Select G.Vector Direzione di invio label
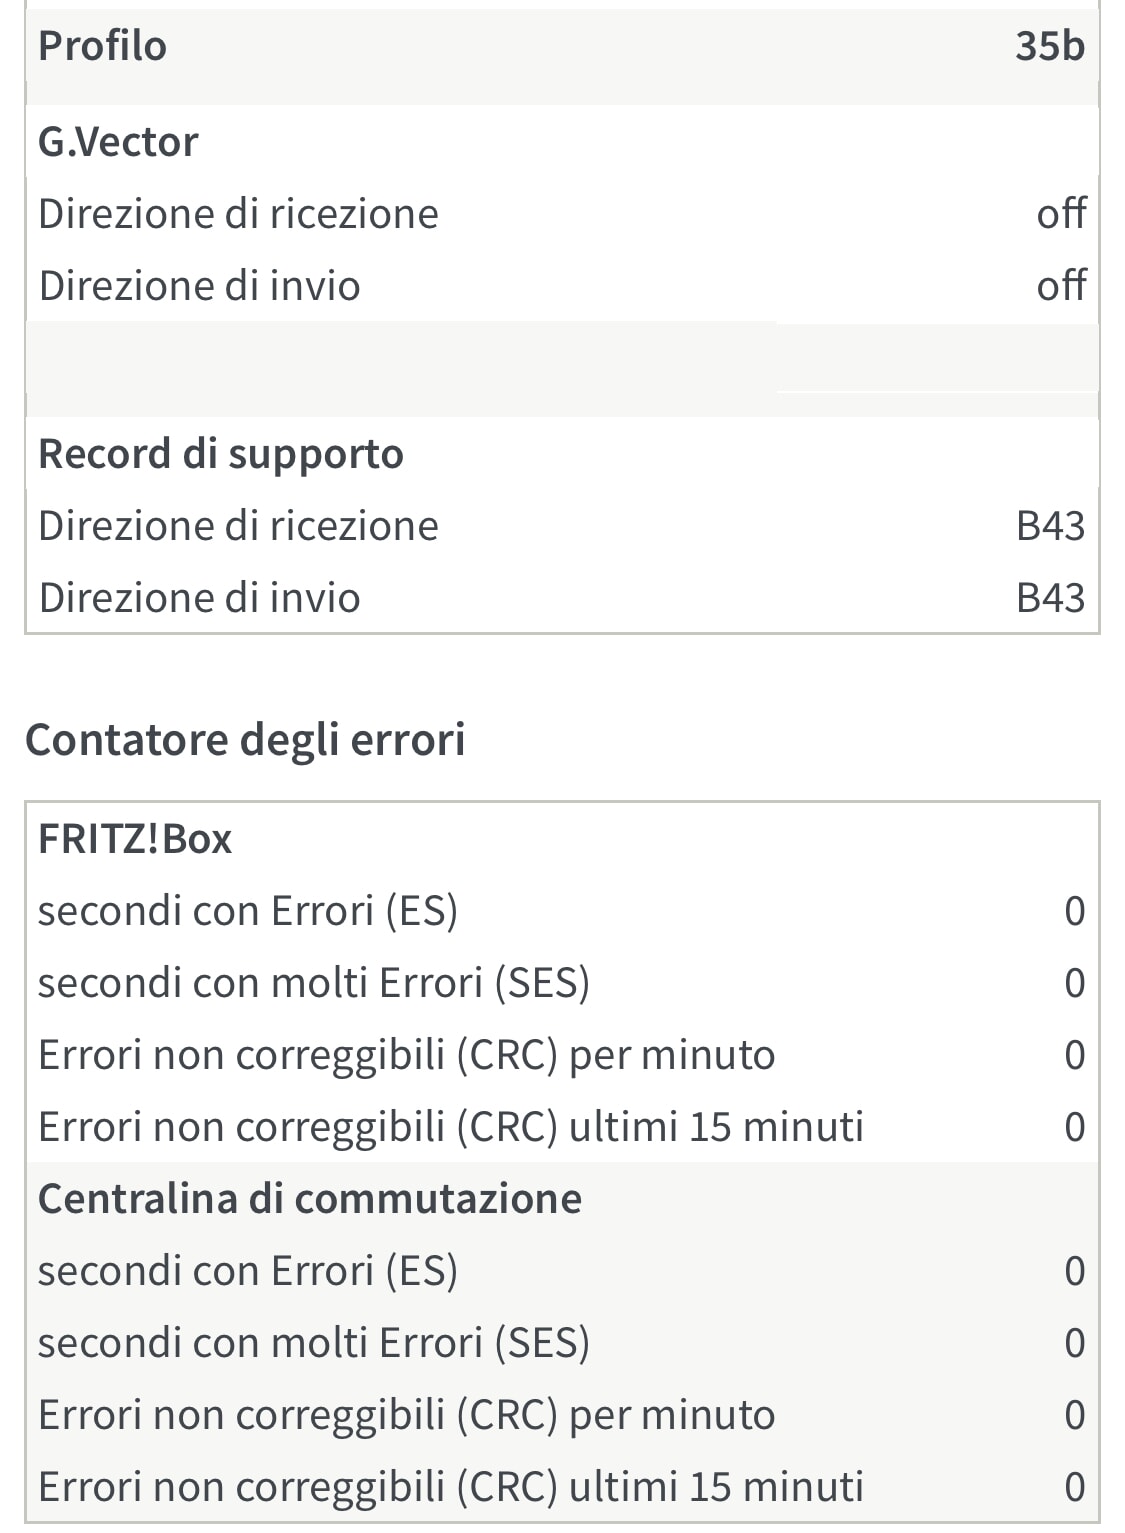Image resolution: width=1125 pixels, height=1533 pixels. [199, 286]
